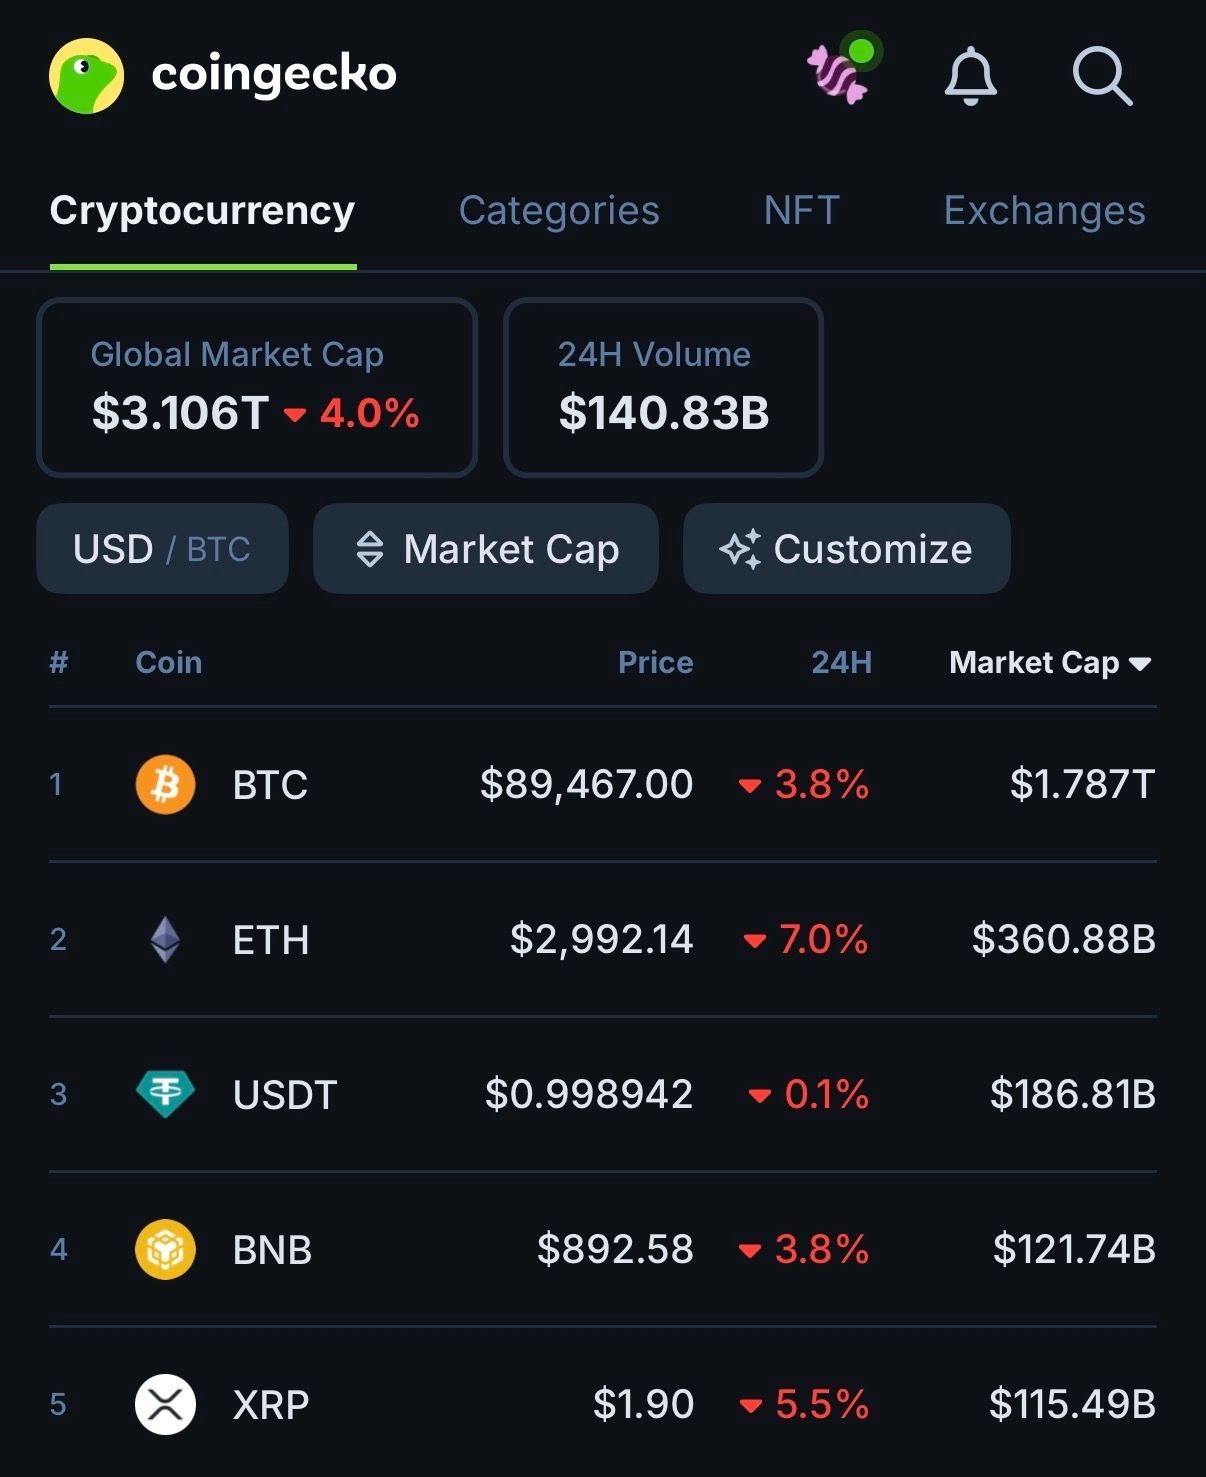The height and width of the screenshot is (1477, 1206).
Task: Sort by the Price column header
Action: 655,662
